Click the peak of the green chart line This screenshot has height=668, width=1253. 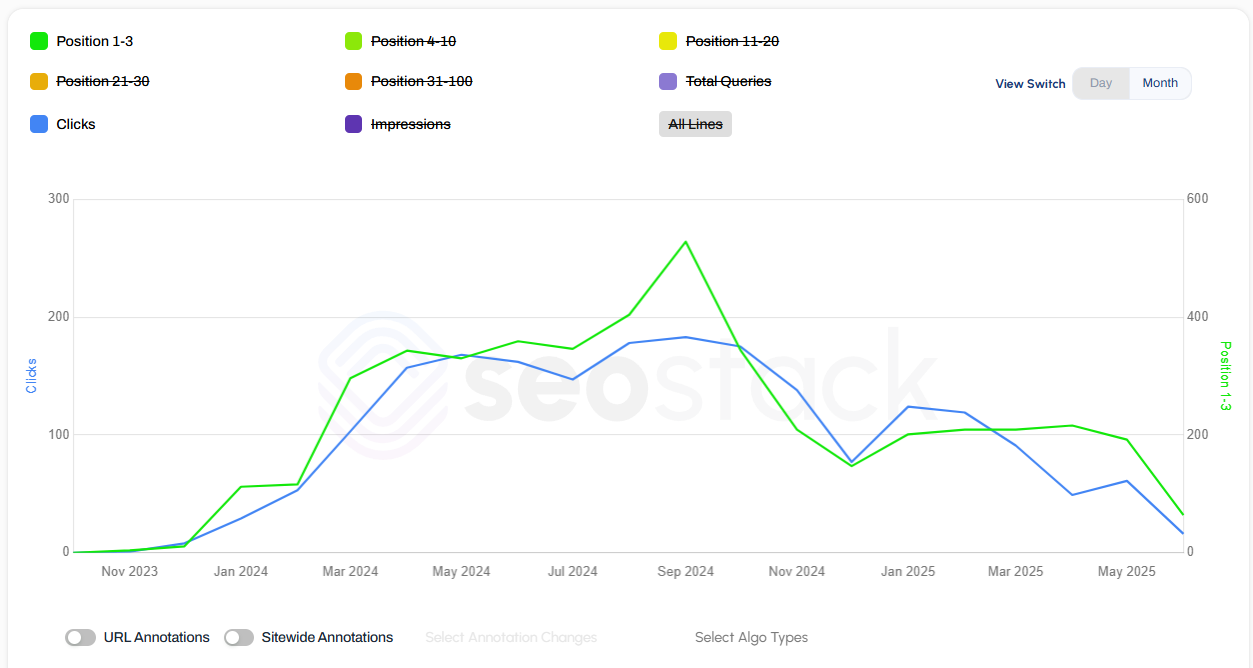point(685,242)
